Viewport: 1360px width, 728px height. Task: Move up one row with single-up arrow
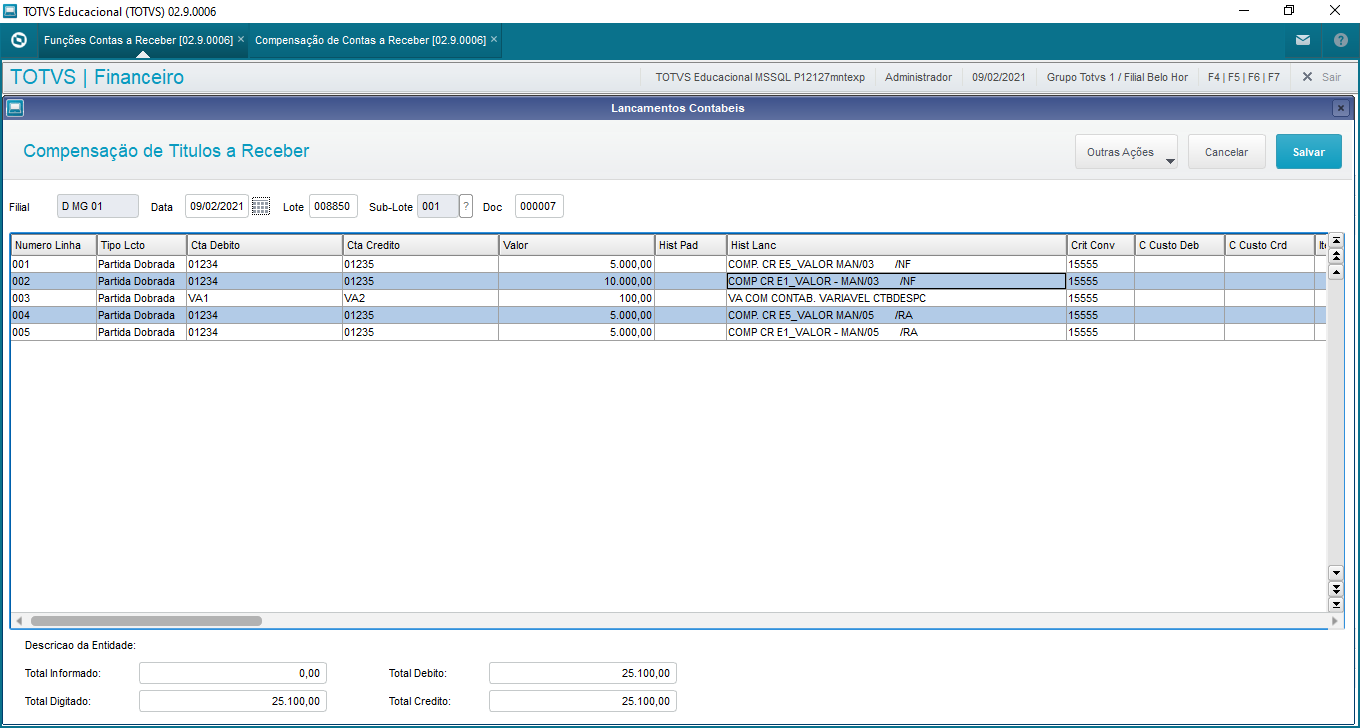click(1336, 272)
